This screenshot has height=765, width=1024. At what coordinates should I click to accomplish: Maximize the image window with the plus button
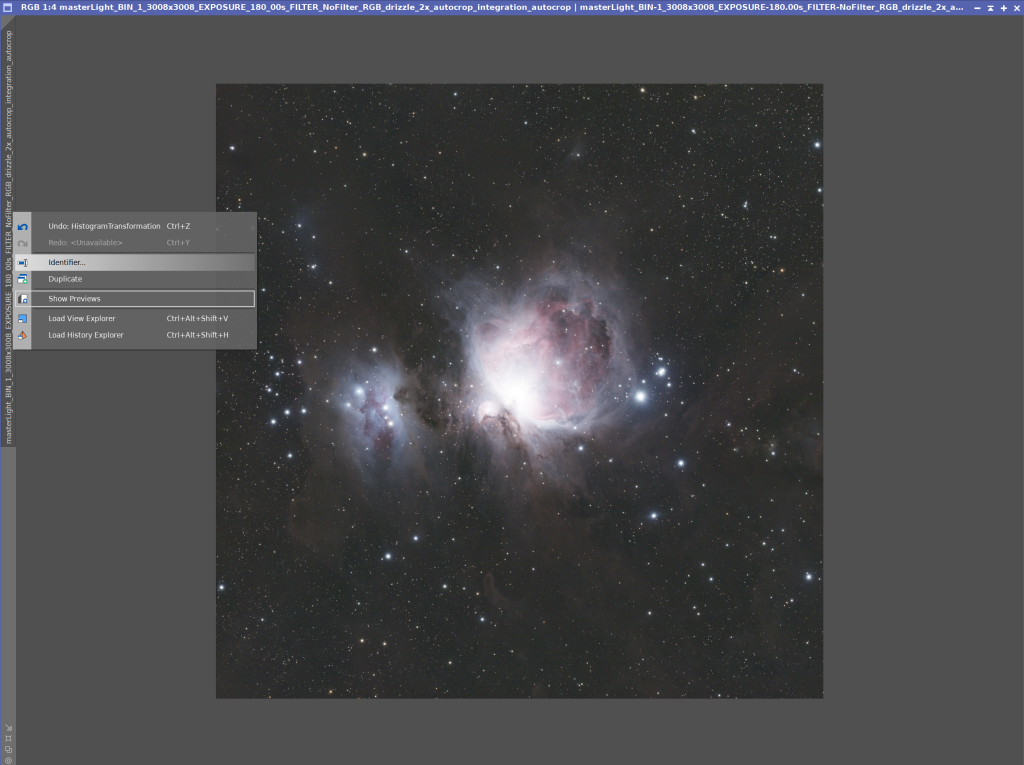click(1003, 7)
